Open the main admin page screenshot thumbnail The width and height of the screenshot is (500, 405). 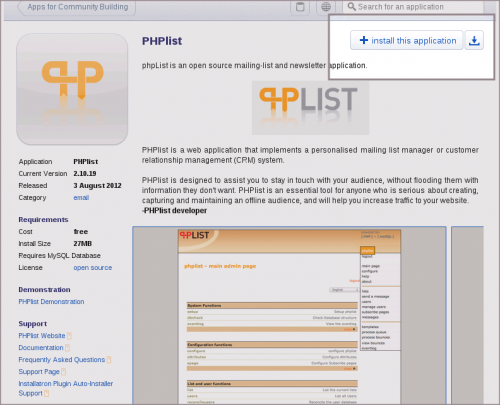click(x=289, y=315)
